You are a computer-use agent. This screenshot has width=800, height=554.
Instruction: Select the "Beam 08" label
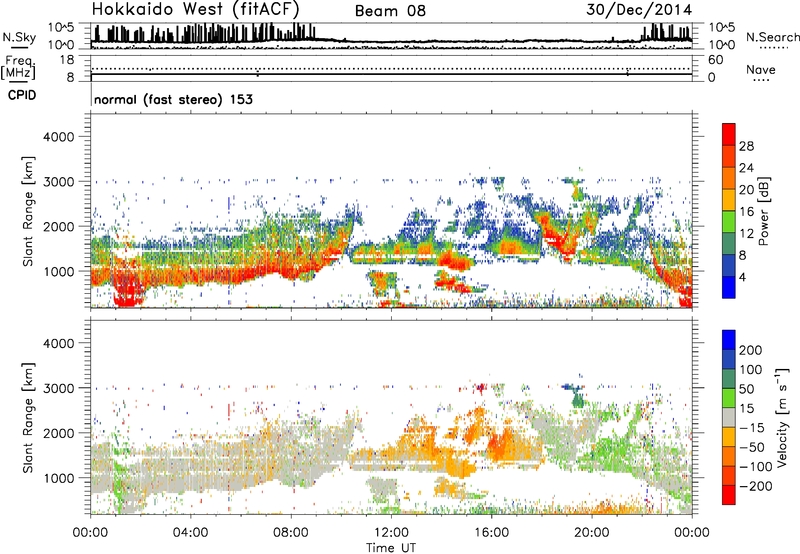click(390, 11)
